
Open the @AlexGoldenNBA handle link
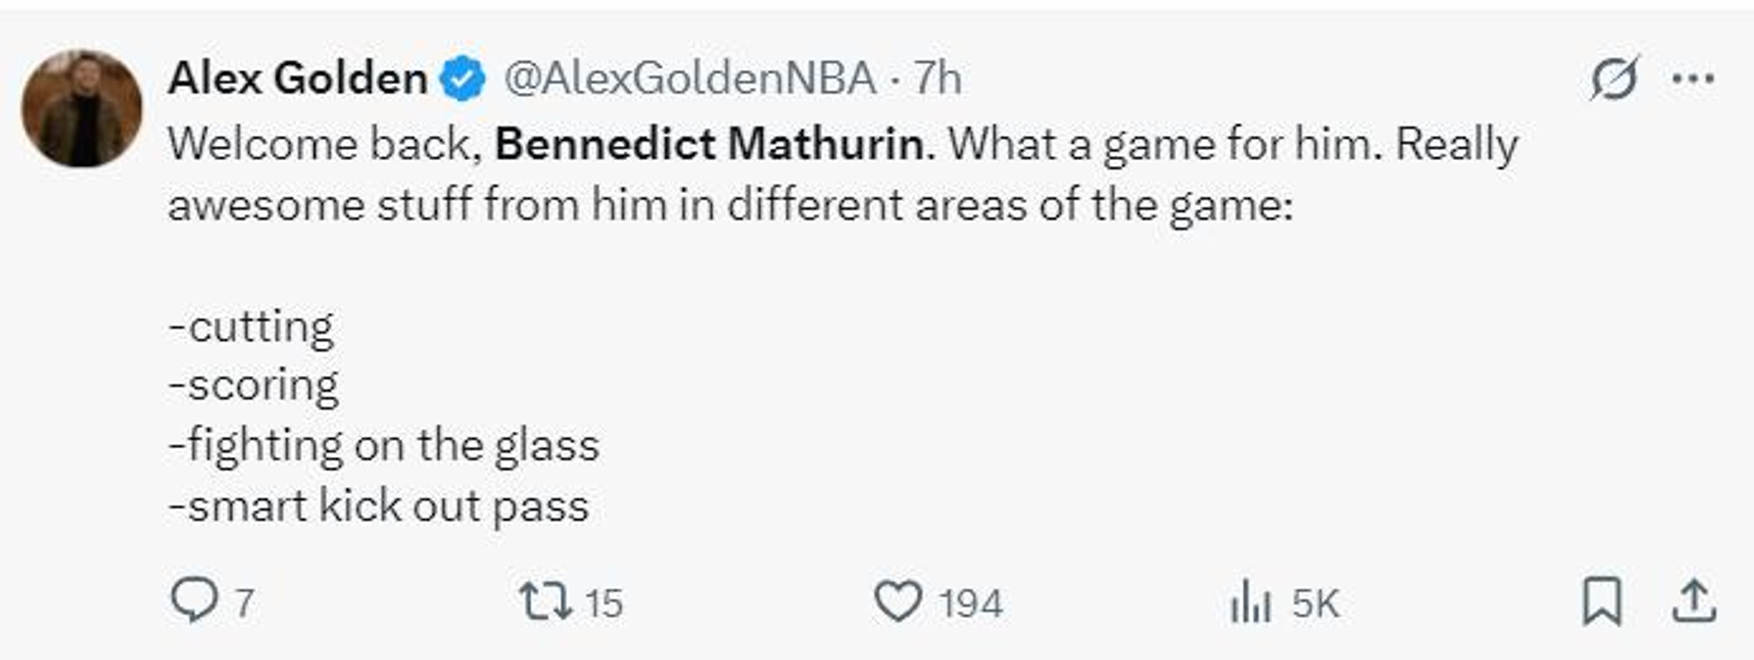point(689,78)
